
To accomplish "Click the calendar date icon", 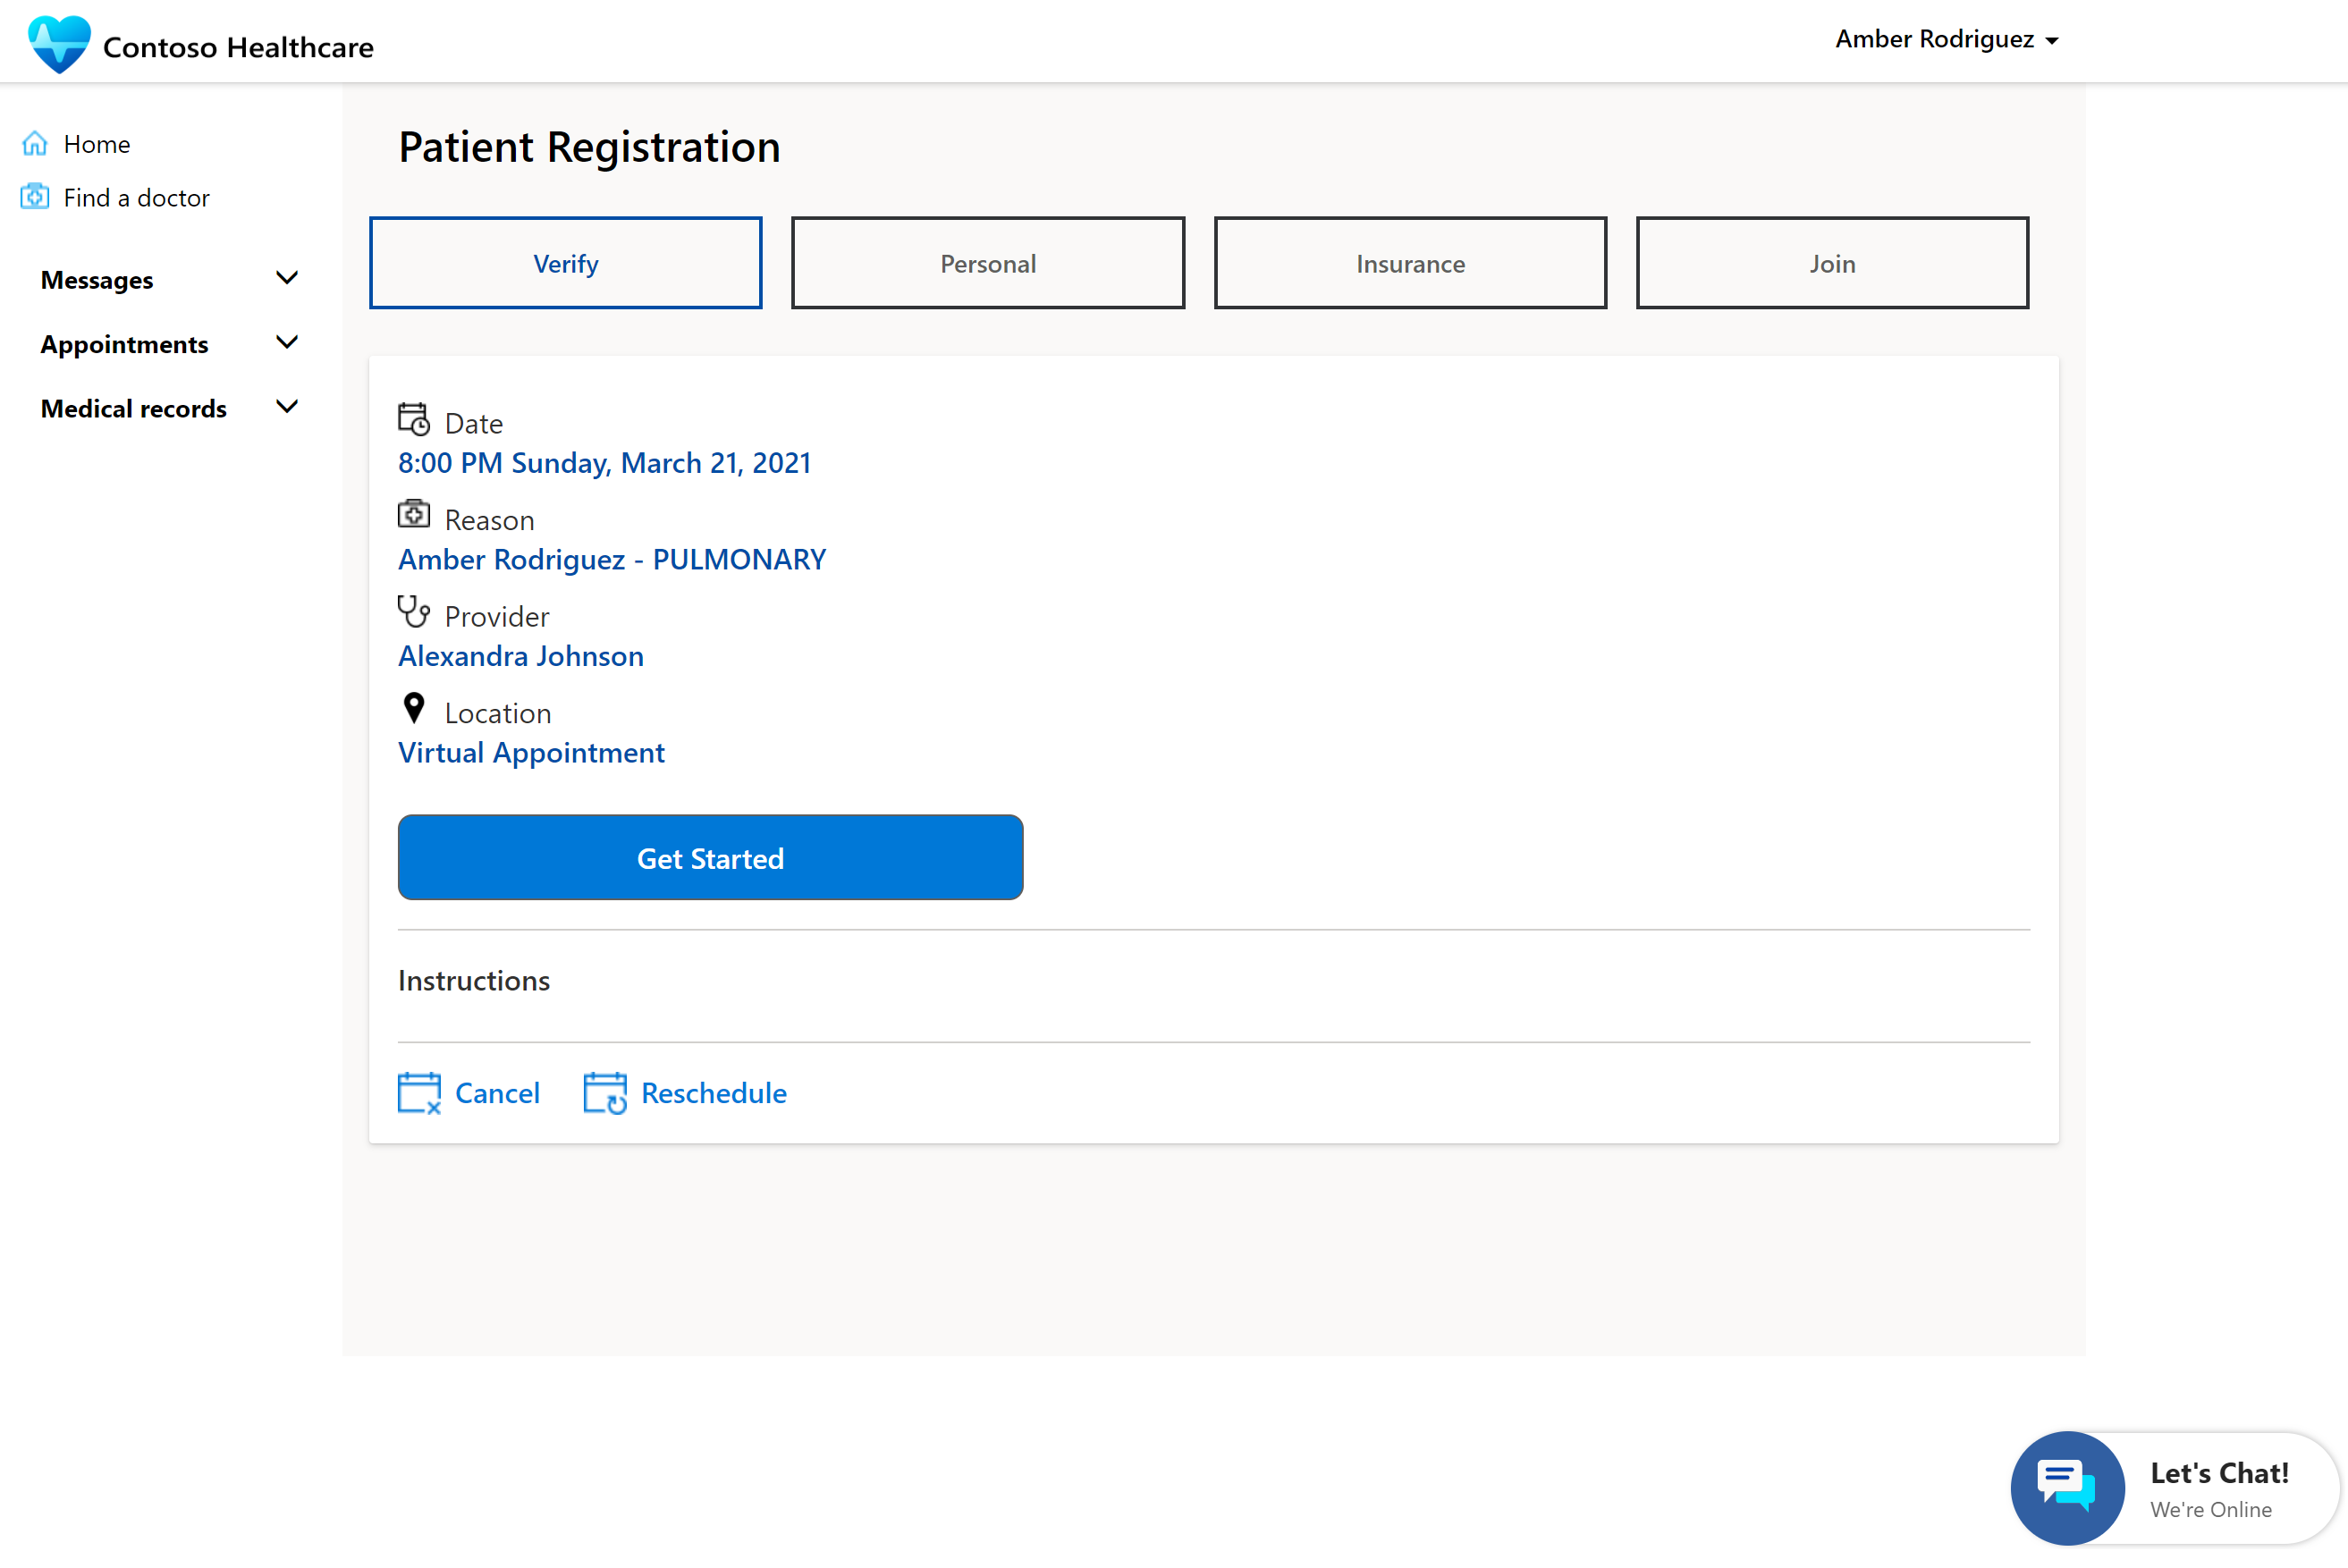I will point(411,420).
